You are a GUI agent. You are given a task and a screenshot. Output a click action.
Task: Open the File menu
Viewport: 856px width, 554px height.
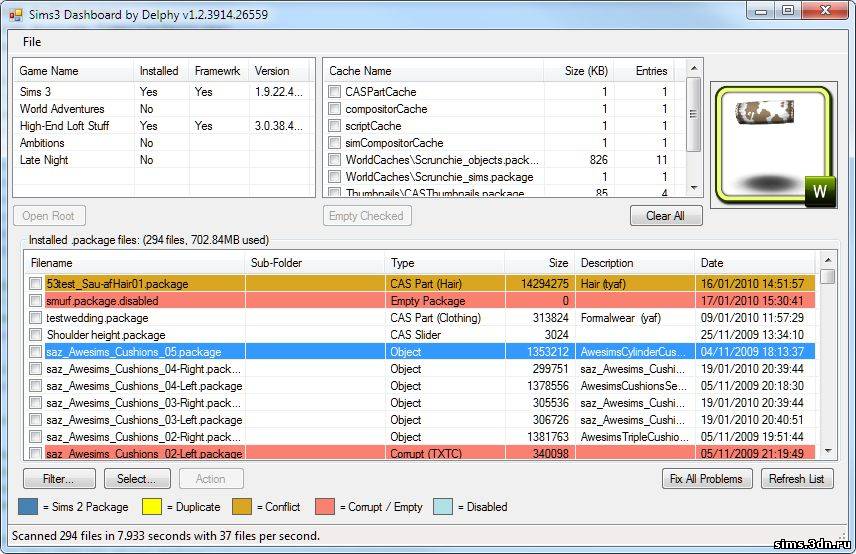32,42
